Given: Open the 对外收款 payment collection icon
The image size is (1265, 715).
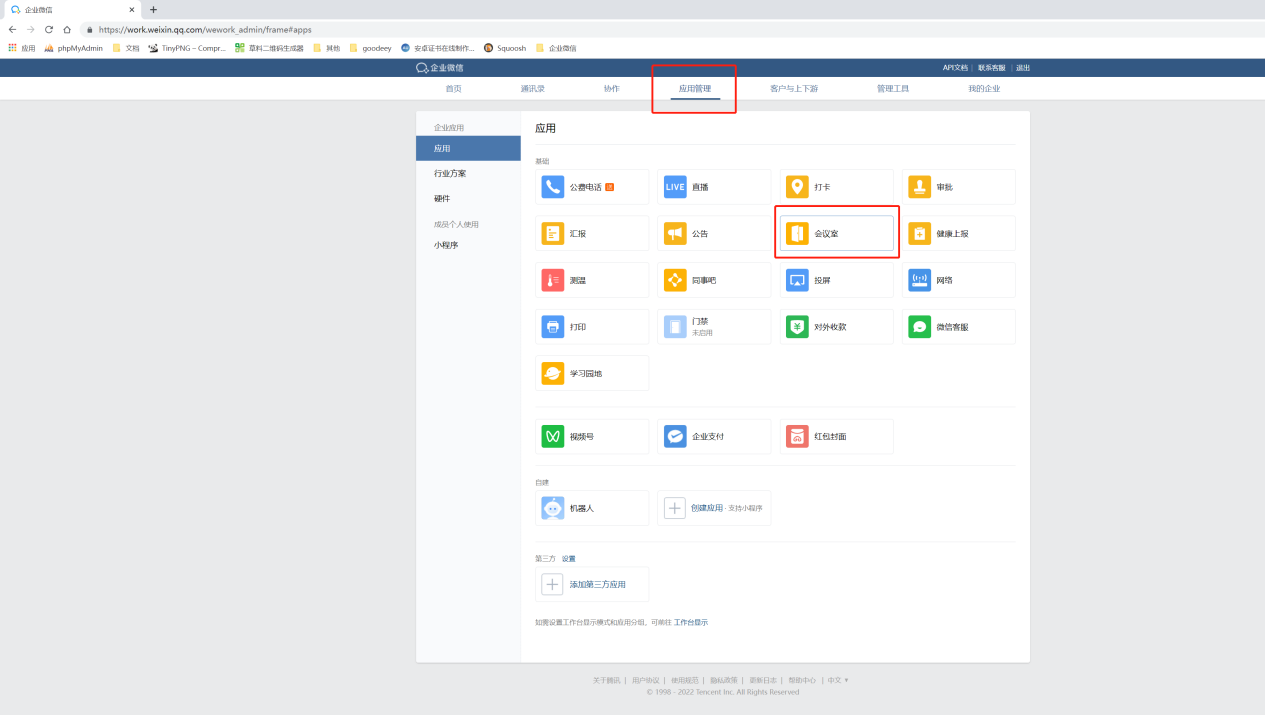Looking at the screenshot, I should pyautogui.click(x=797, y=327).
